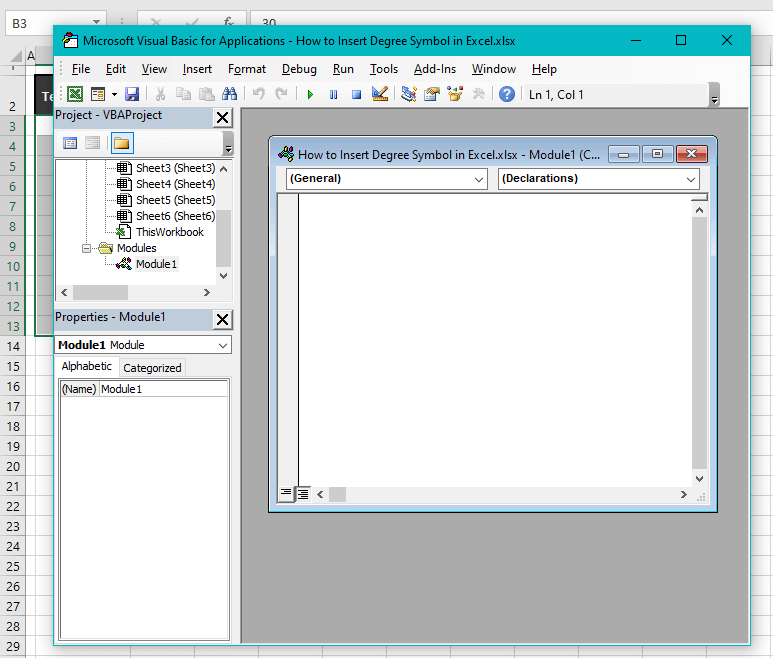The height and width of the screenshot is (658, 773).
Task: Click the toolbar options overflow arrow
Action: (714, 95)
